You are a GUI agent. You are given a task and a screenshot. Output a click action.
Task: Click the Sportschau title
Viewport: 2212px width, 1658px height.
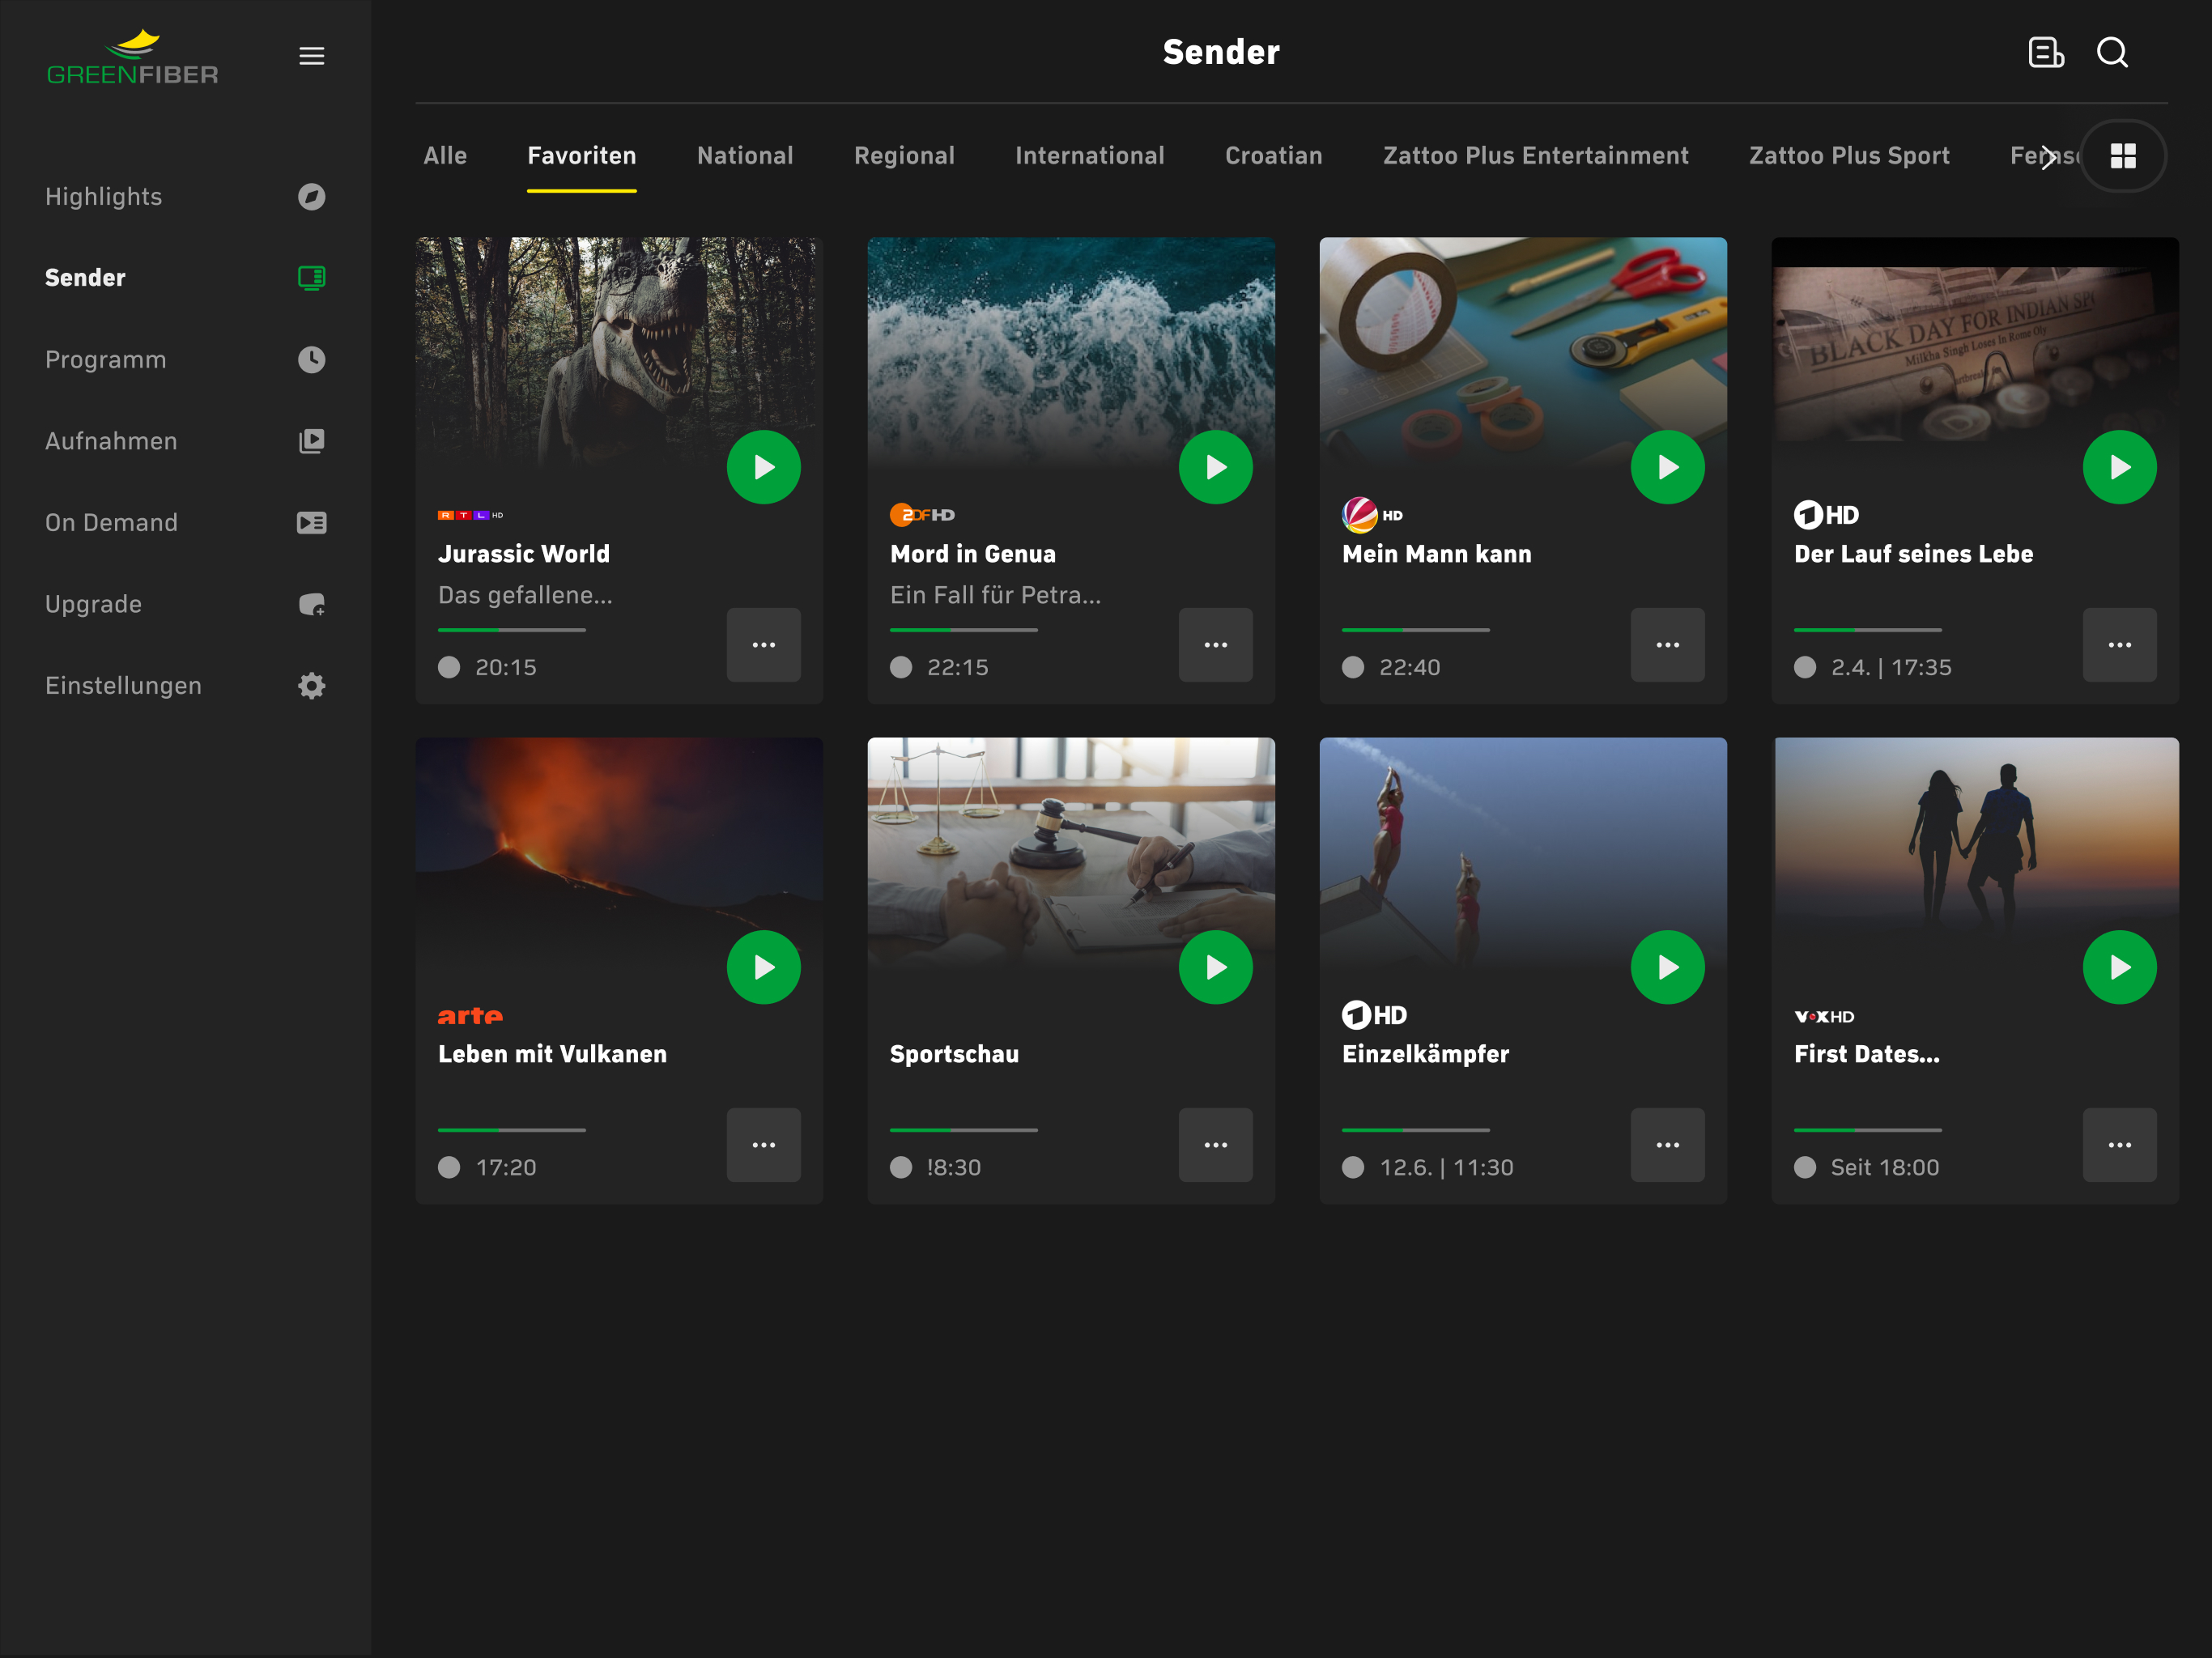point(954,1054)
